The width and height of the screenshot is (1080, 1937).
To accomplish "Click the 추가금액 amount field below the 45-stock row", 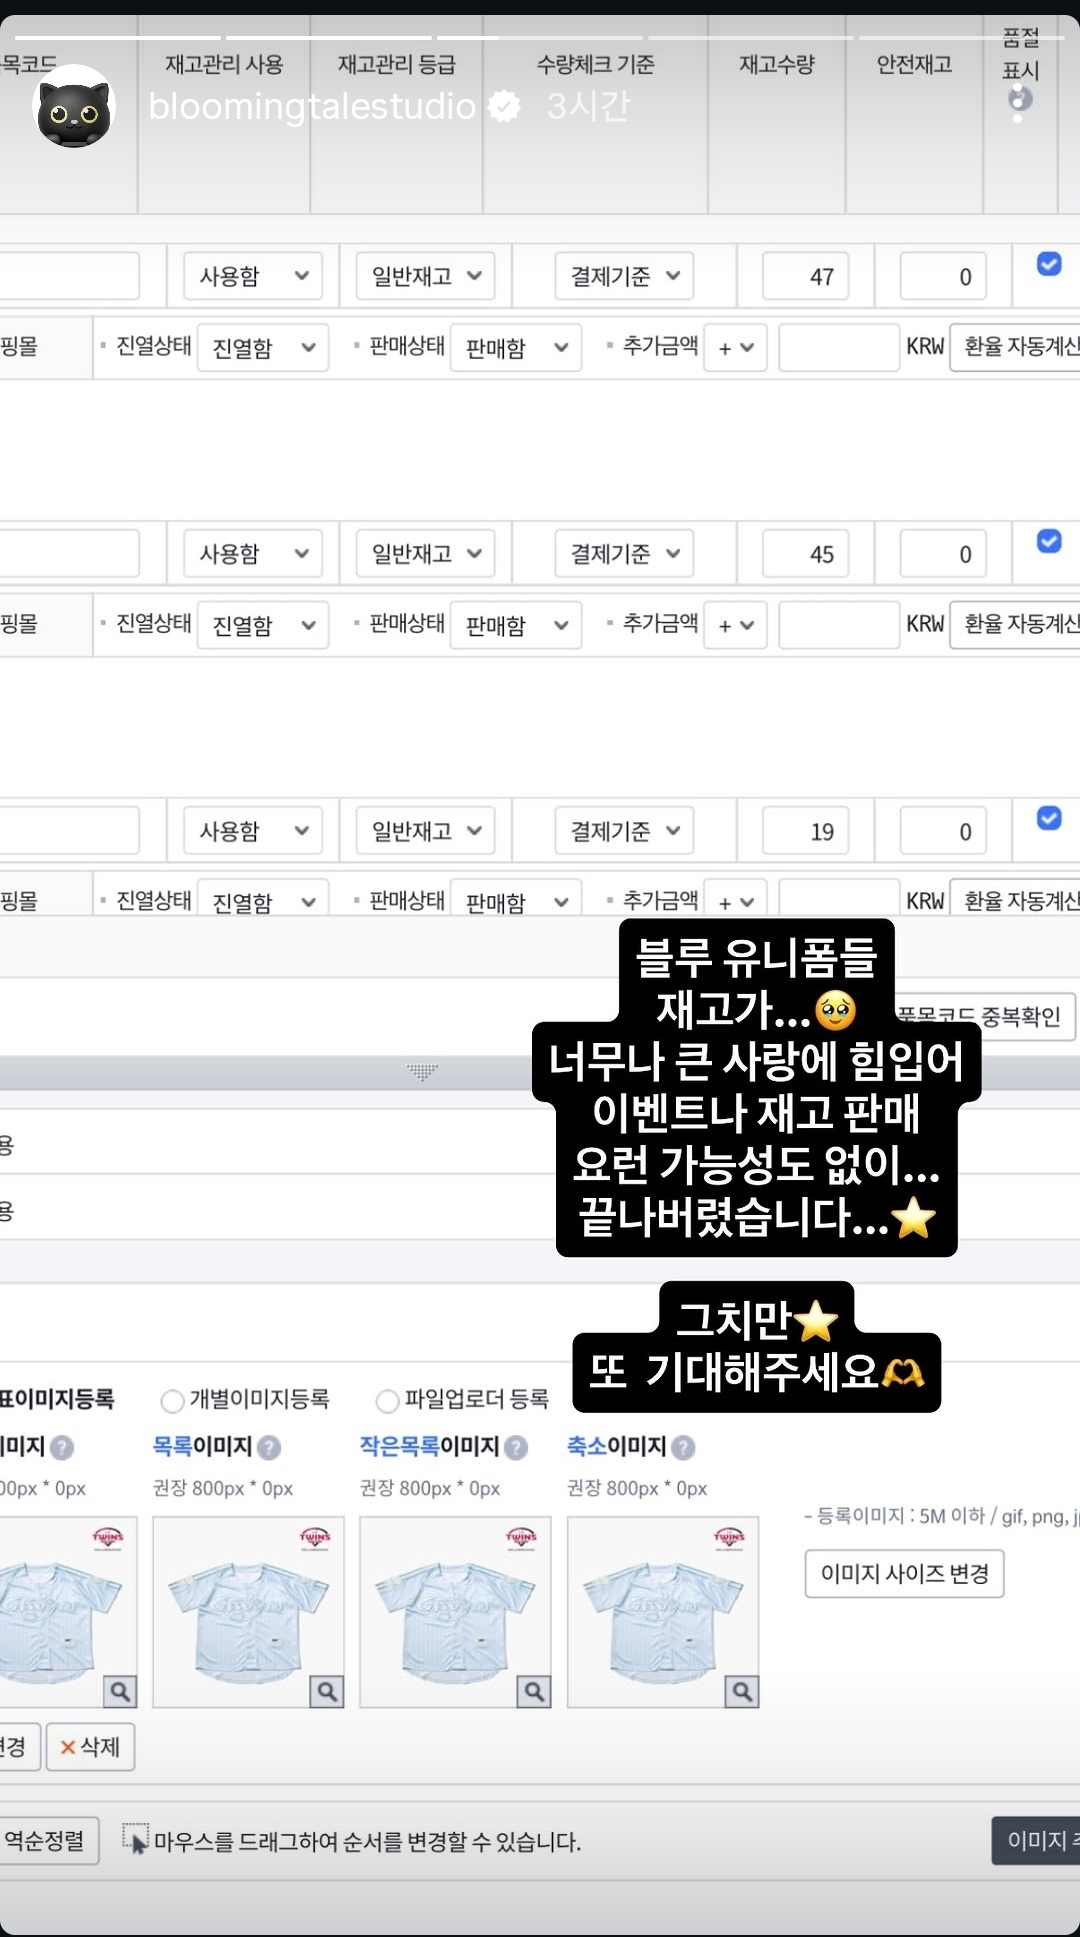I will click(x=839, y=625).
